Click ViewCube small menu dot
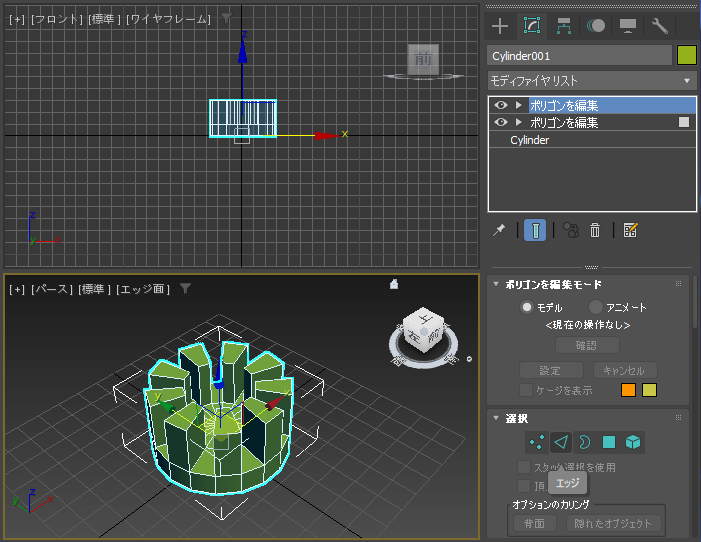The height and width of the screenshot is (542, 701). point(469,359)
